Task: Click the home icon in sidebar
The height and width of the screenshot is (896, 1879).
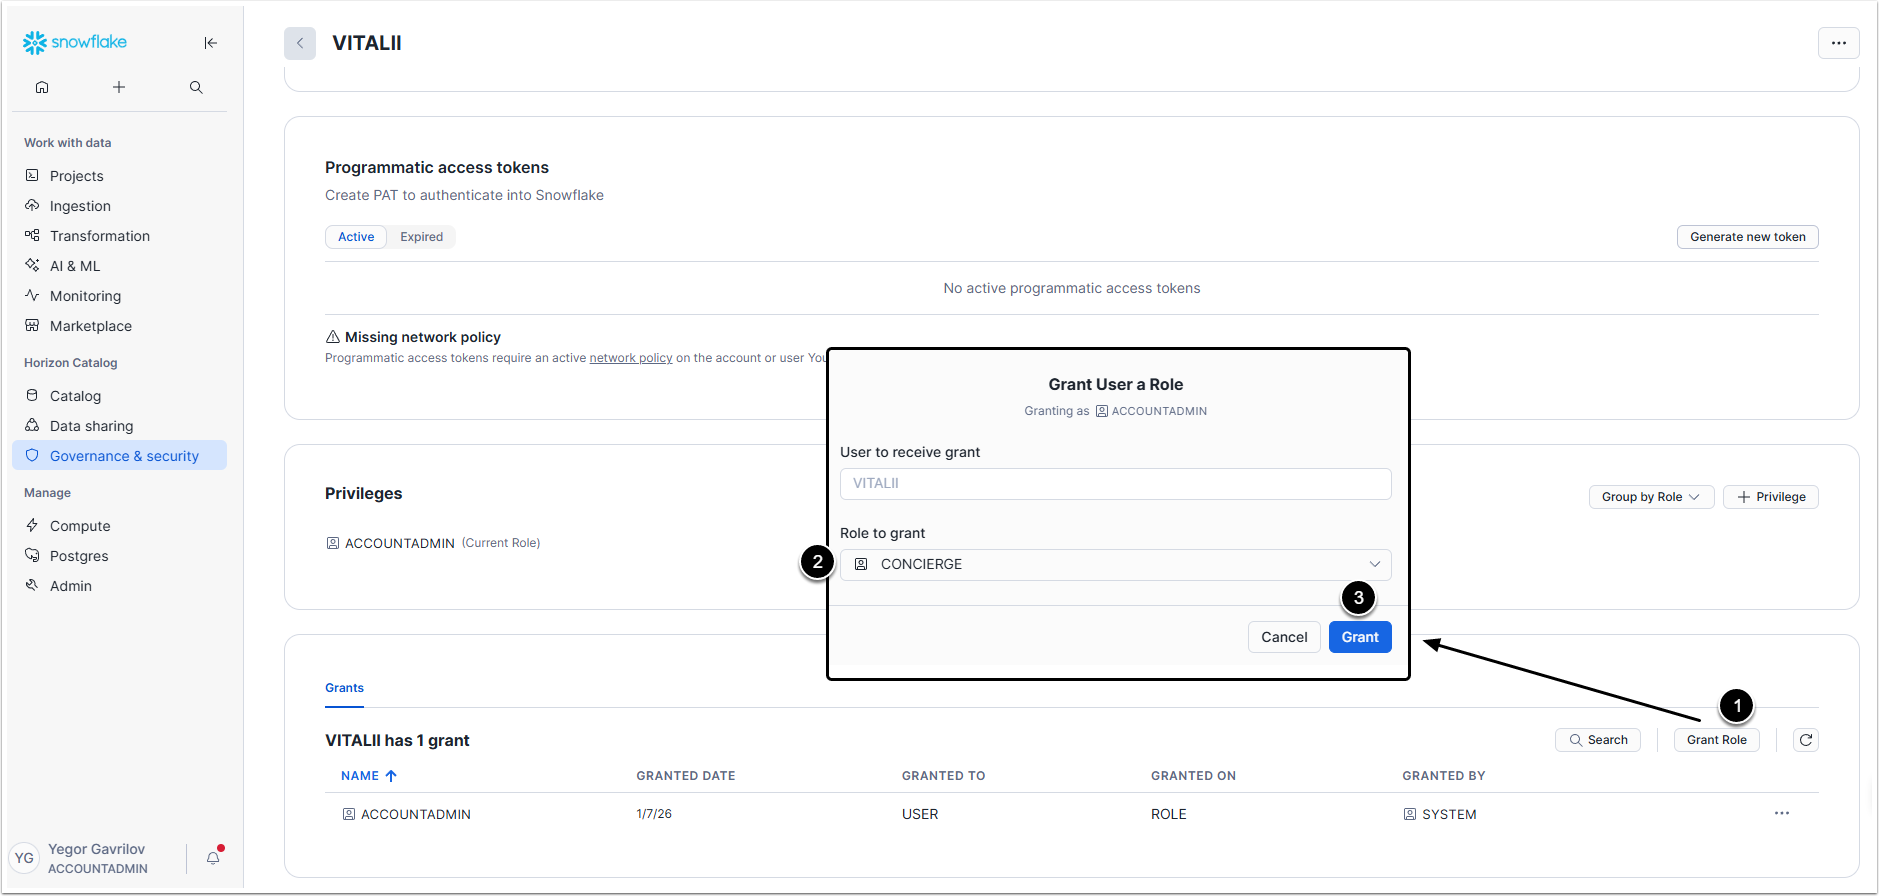Action: click(42, 87)
